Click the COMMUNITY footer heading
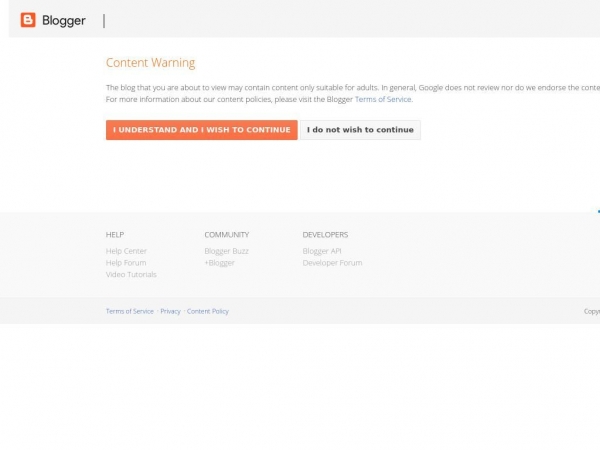Image resolution: width=600 pixels, height=450 pixels. [227, 235]
